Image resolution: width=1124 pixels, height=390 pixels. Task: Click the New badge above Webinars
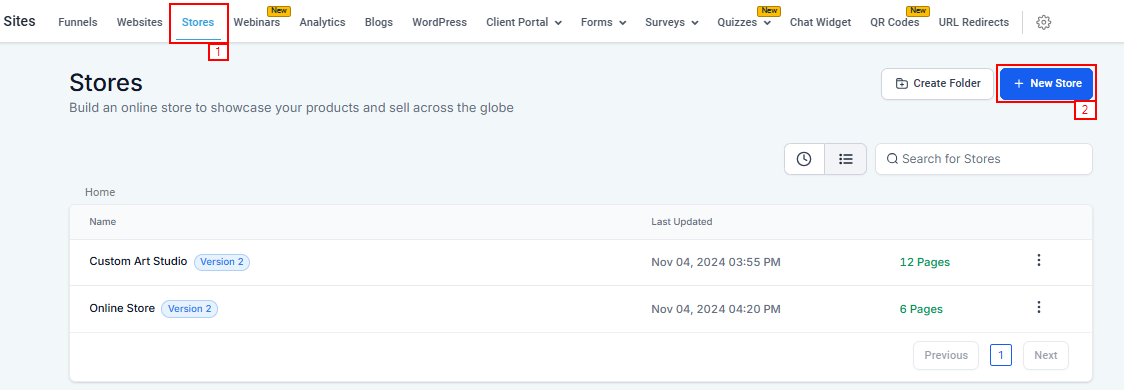[278, 11]
